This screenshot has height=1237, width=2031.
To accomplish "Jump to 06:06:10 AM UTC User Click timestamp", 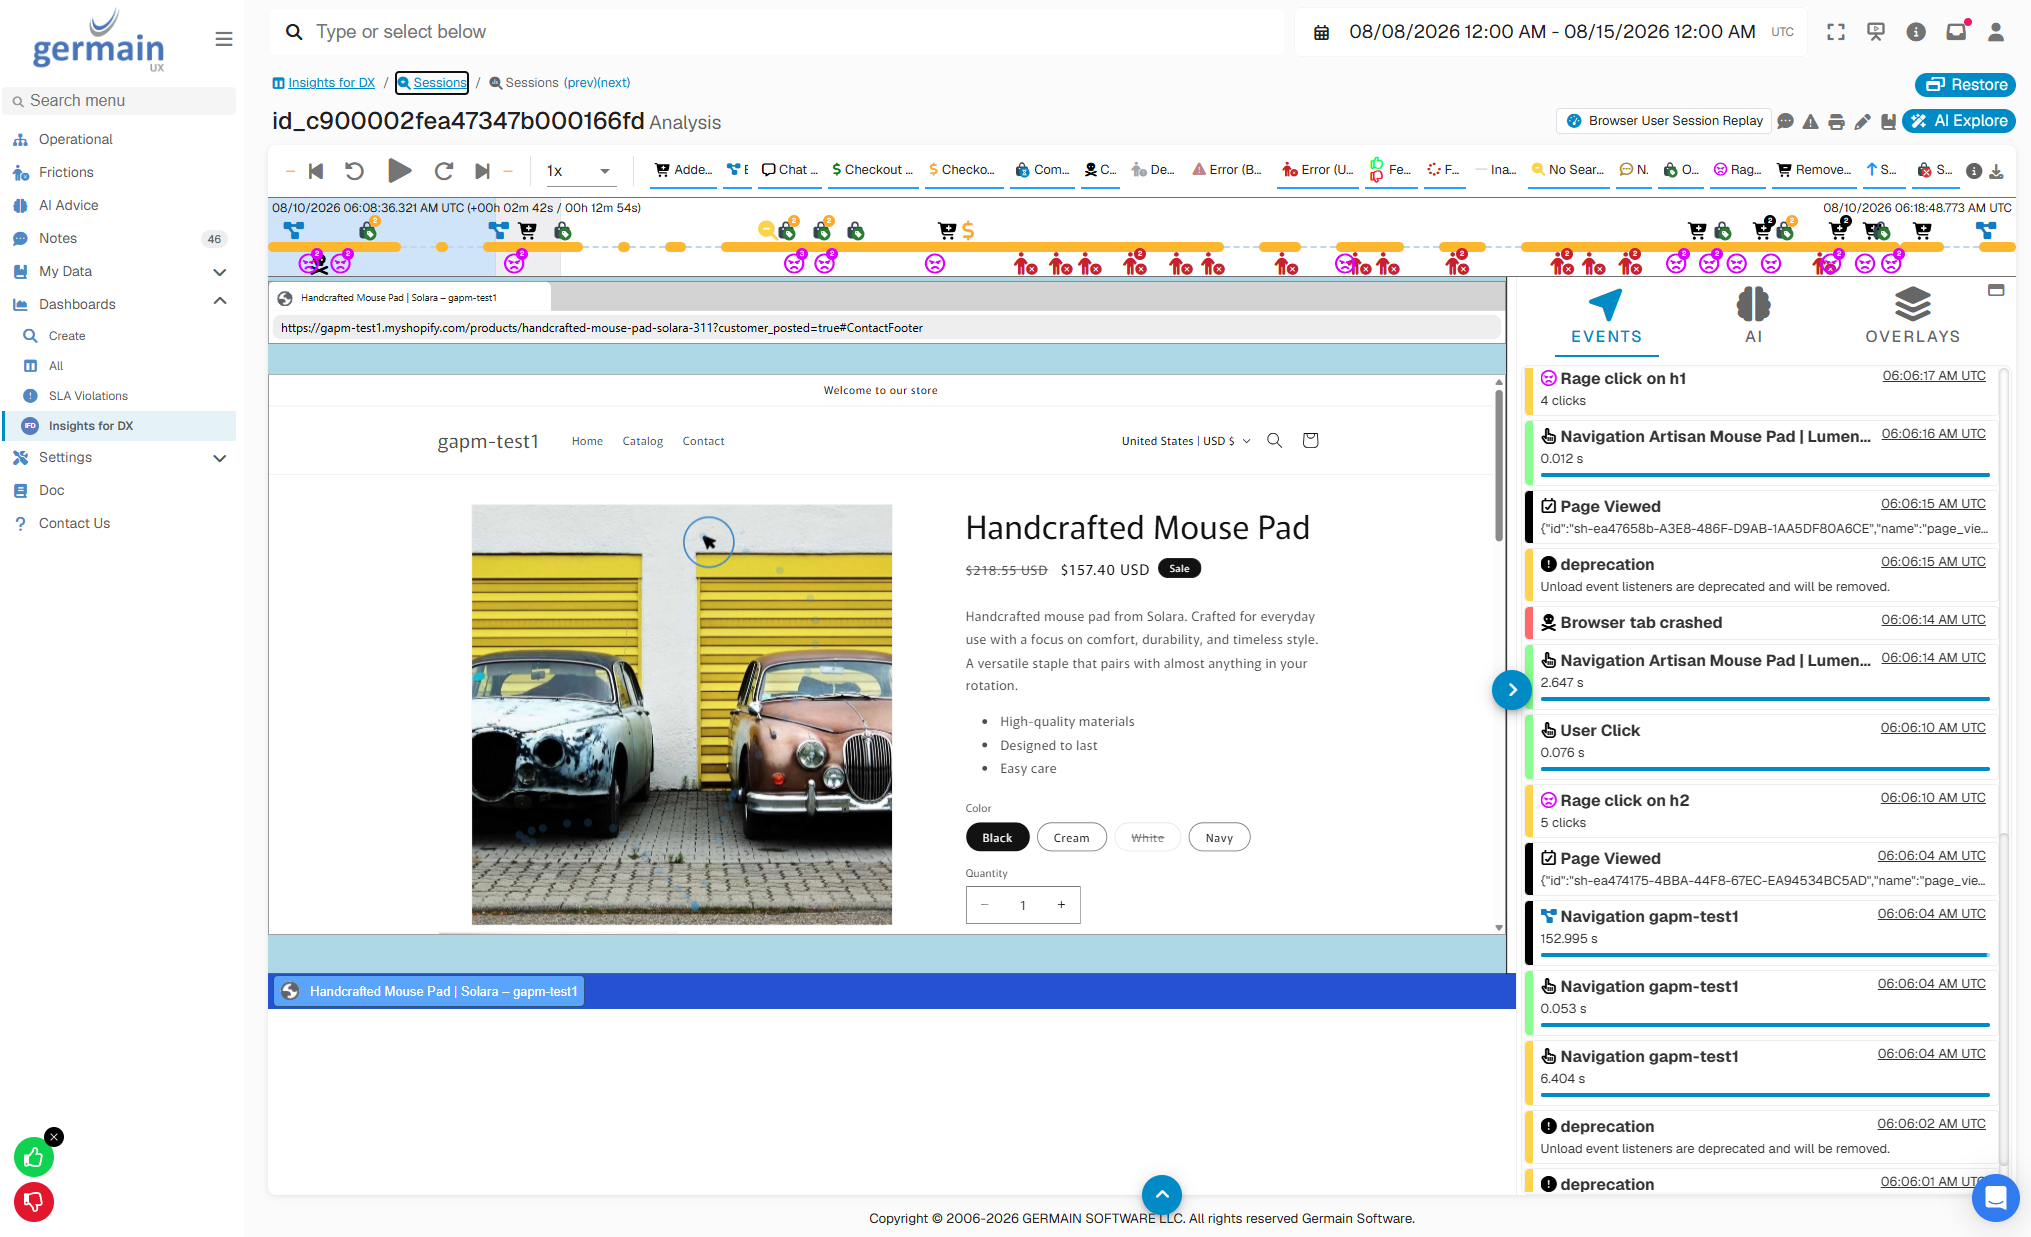I will click(x=1932, y=728).
